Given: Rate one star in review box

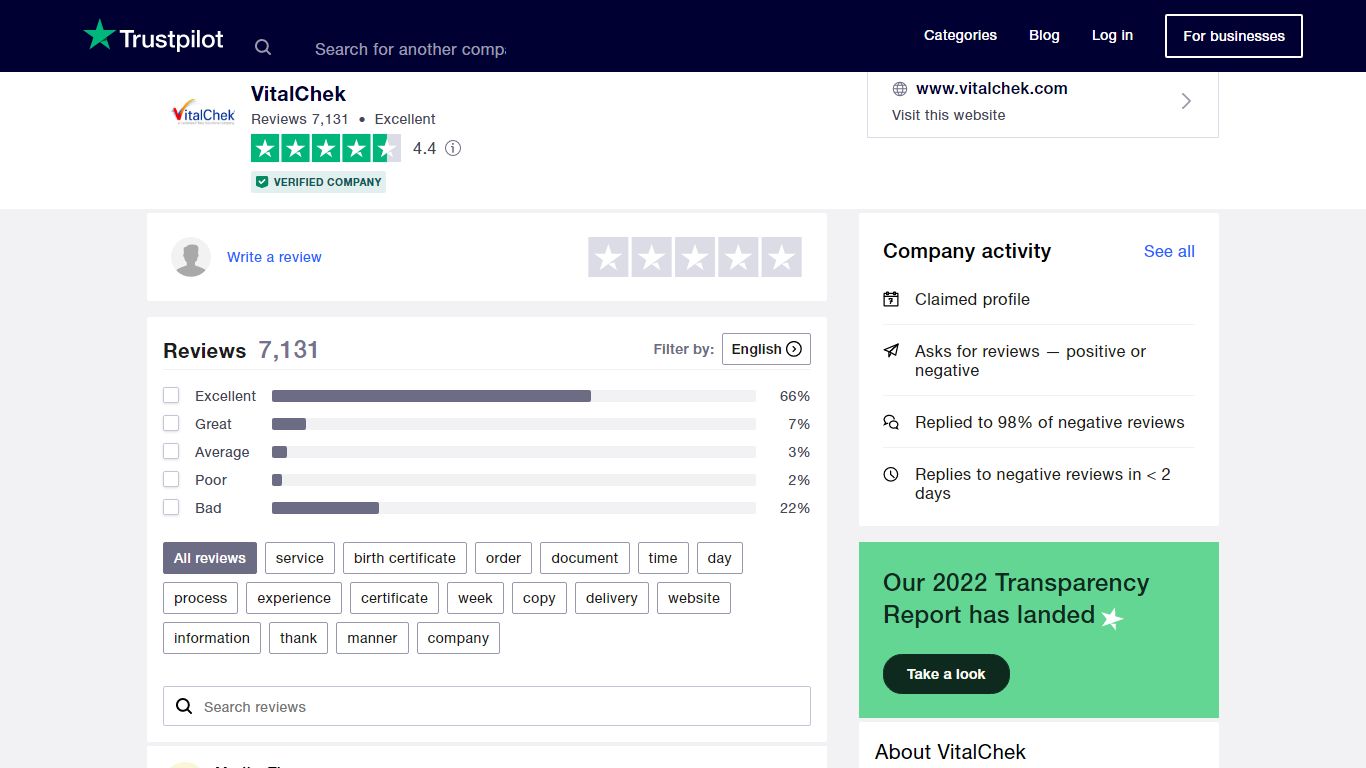Looking at the screenshot, I should point(608,257).
